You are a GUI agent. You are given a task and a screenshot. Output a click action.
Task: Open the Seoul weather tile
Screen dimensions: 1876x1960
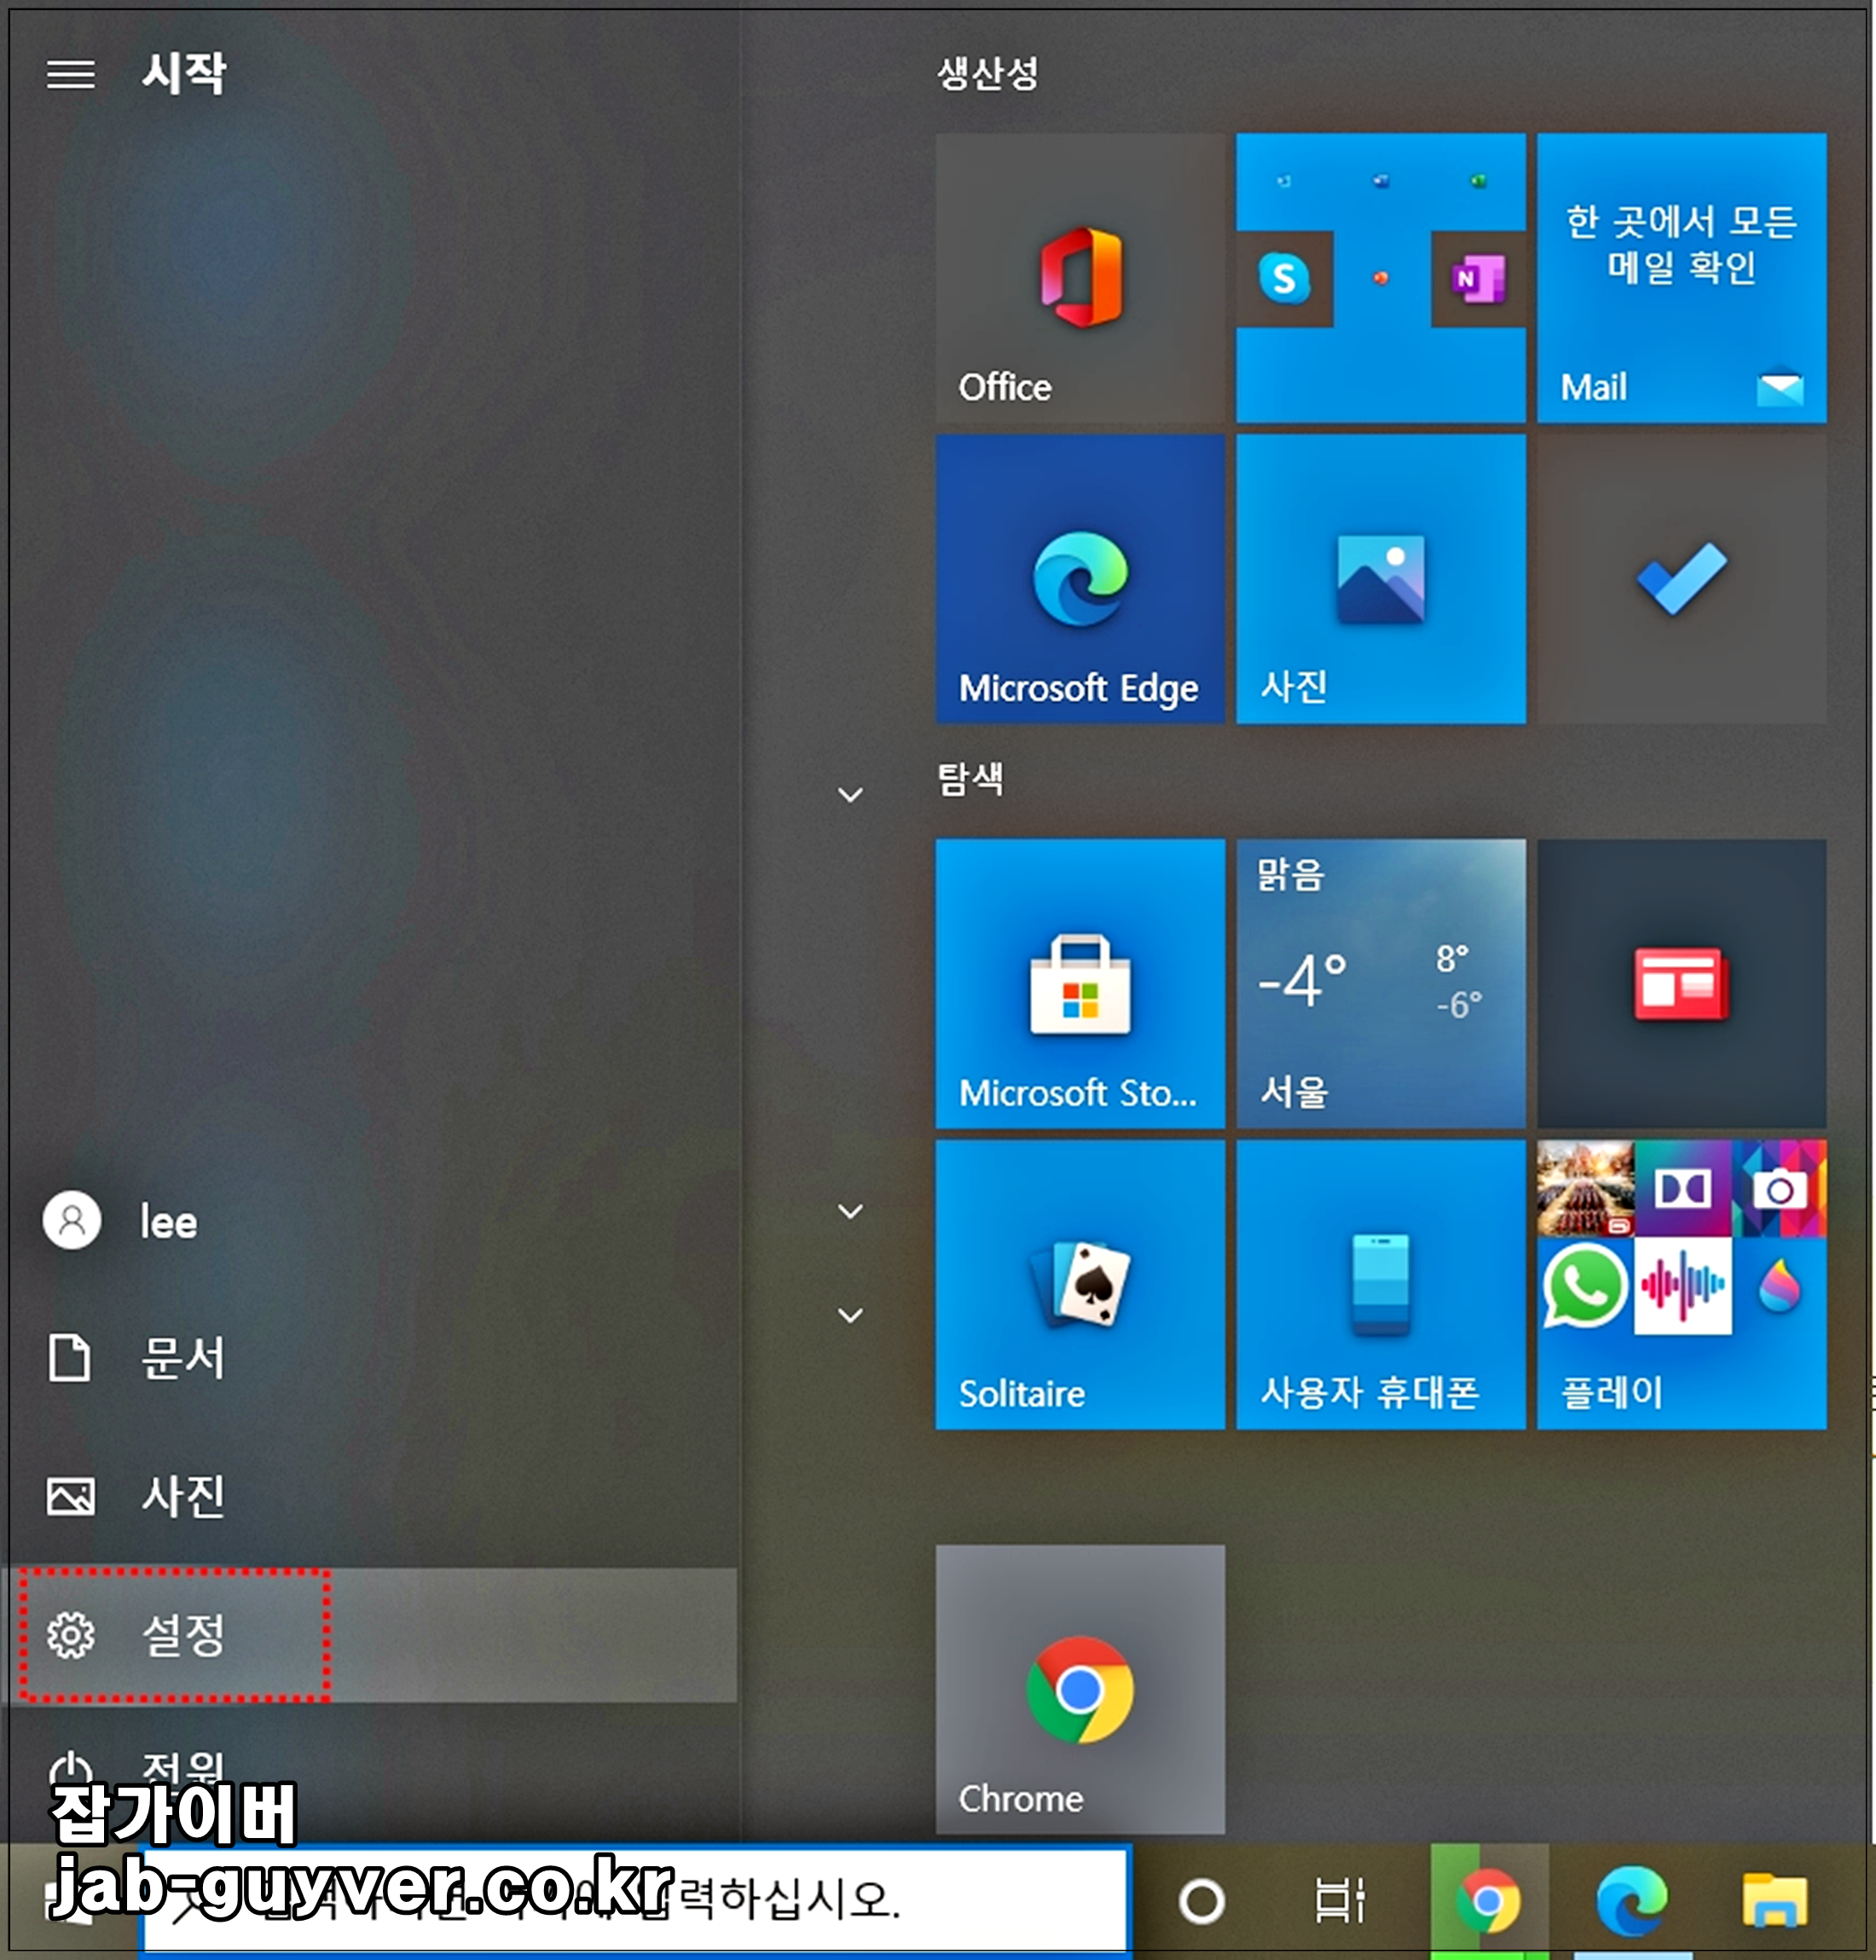pyautogui.click(x=1380, y=983)
